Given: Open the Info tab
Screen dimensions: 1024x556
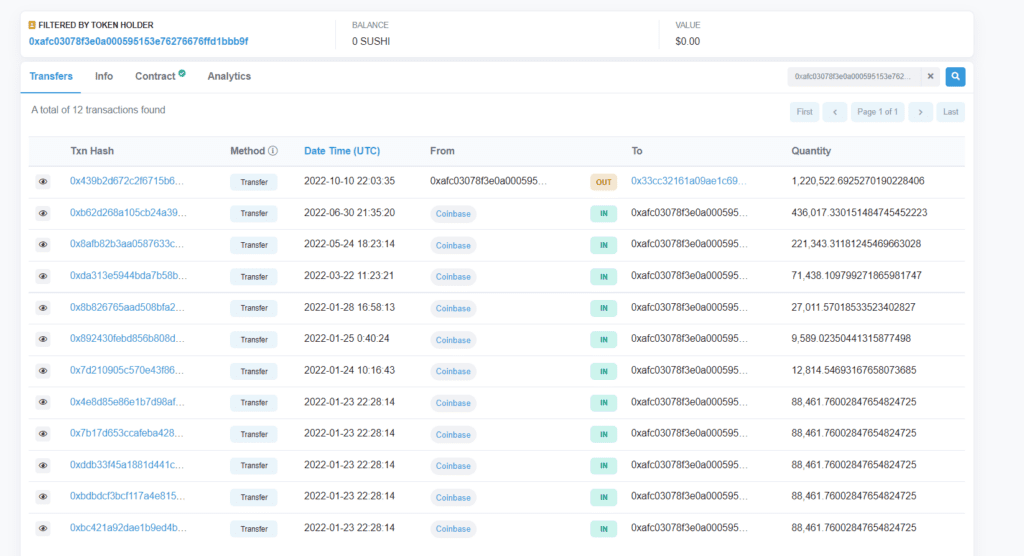Looking at the screenshot, I should [104, 76].
